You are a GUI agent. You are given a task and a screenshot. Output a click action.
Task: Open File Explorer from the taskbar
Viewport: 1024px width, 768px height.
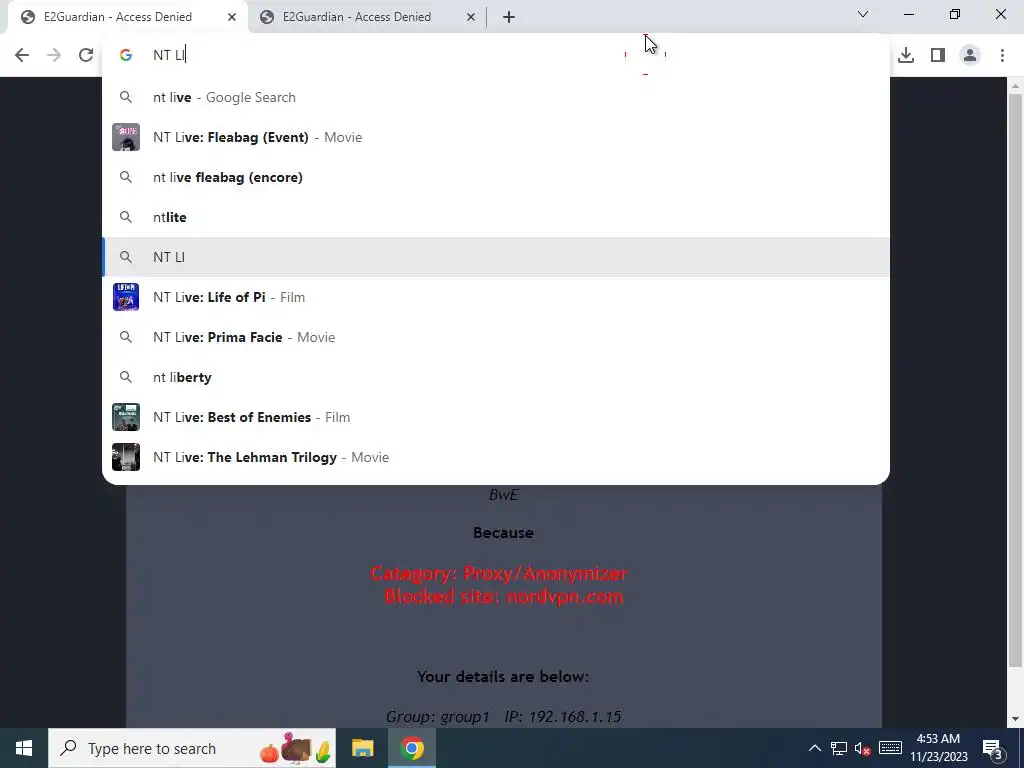tap(362, 748)
